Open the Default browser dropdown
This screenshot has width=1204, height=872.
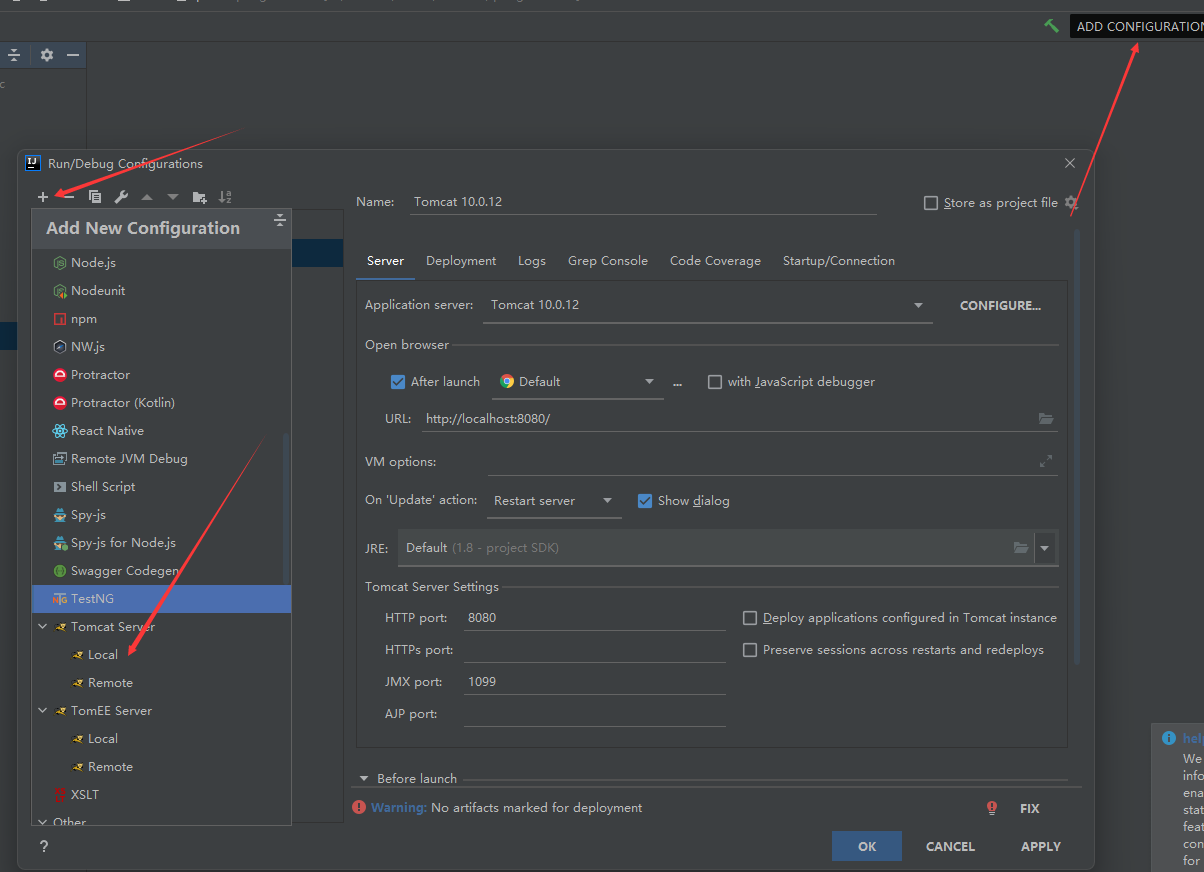[x=577, y=382]
